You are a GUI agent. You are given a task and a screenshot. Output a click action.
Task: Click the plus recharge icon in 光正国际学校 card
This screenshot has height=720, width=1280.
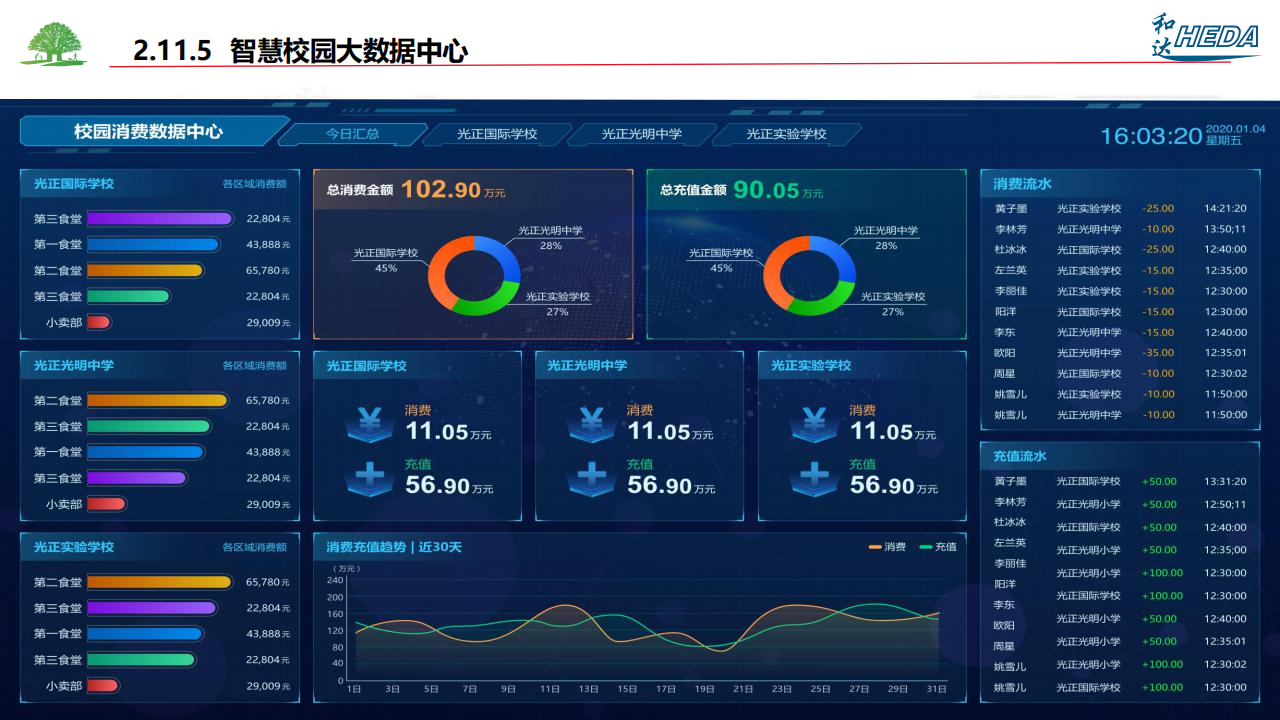(x=370, y=478)
